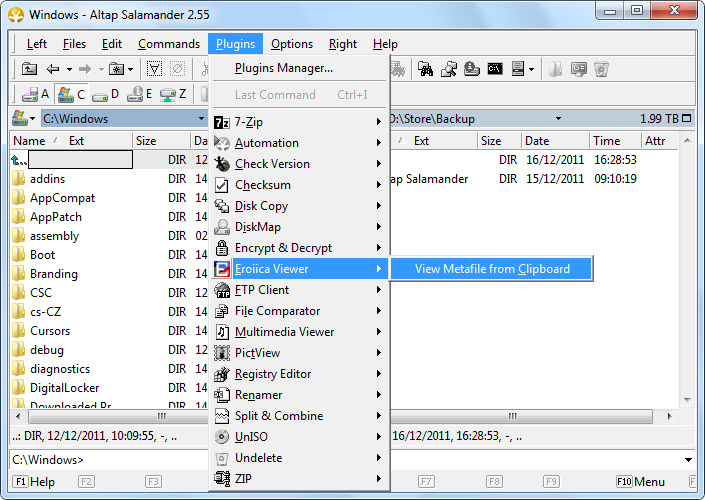Open user menu dropdown arrow in toolbar
The width and height of the screenshot is (705, 500).
531,69
